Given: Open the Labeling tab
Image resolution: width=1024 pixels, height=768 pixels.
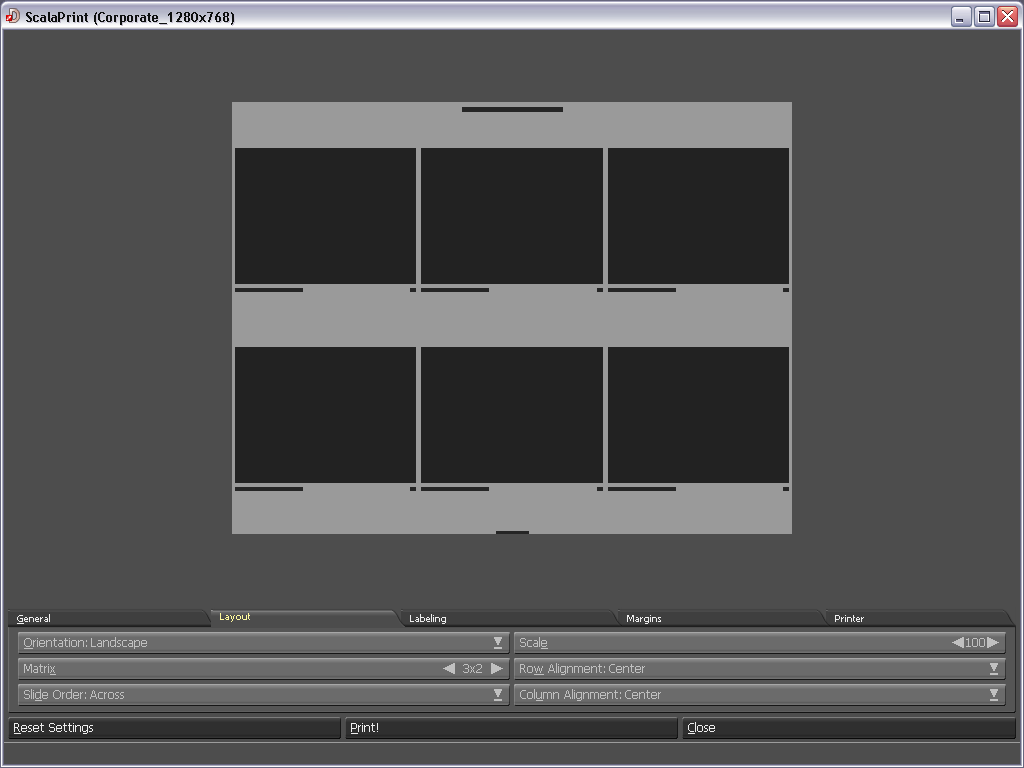Looking at the screenshot, I should point(428,619).
